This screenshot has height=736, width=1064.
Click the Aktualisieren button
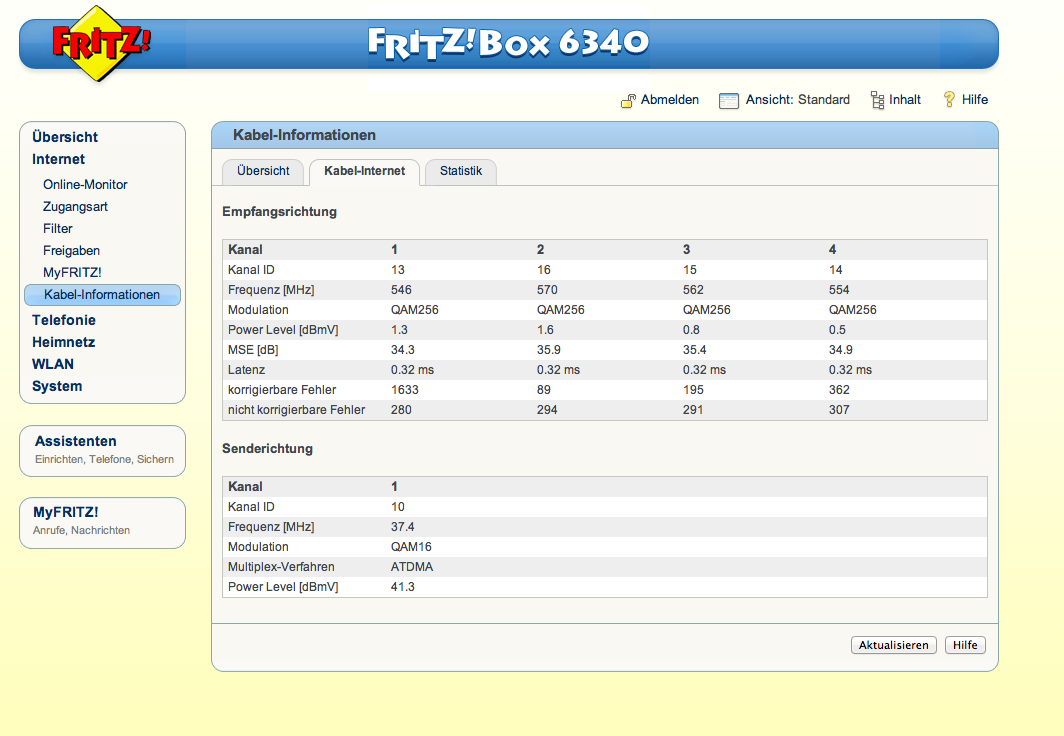[x=894, y=645]
